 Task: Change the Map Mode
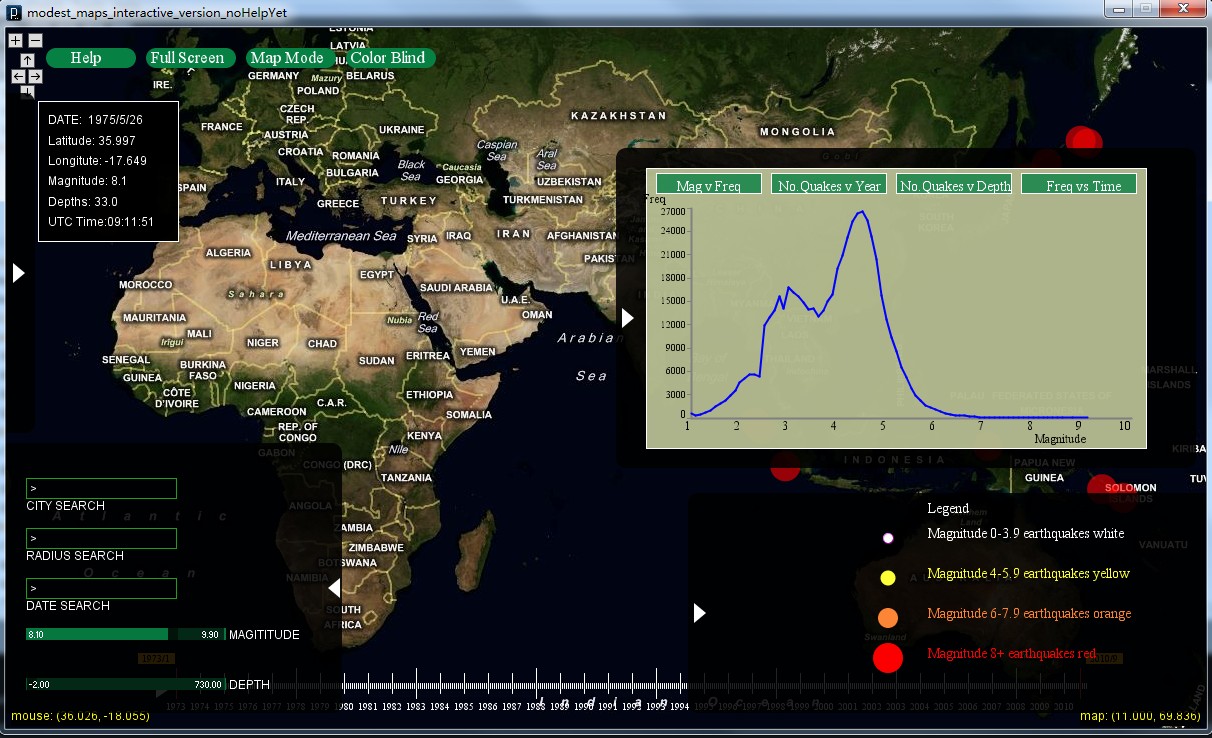point(291,58)
